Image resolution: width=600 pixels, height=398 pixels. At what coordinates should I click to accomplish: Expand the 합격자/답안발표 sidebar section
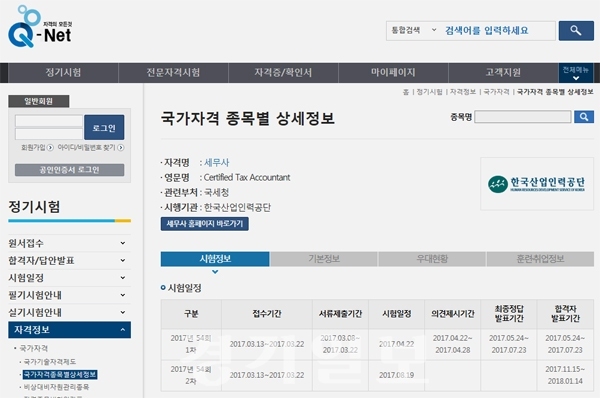[69, 261]
